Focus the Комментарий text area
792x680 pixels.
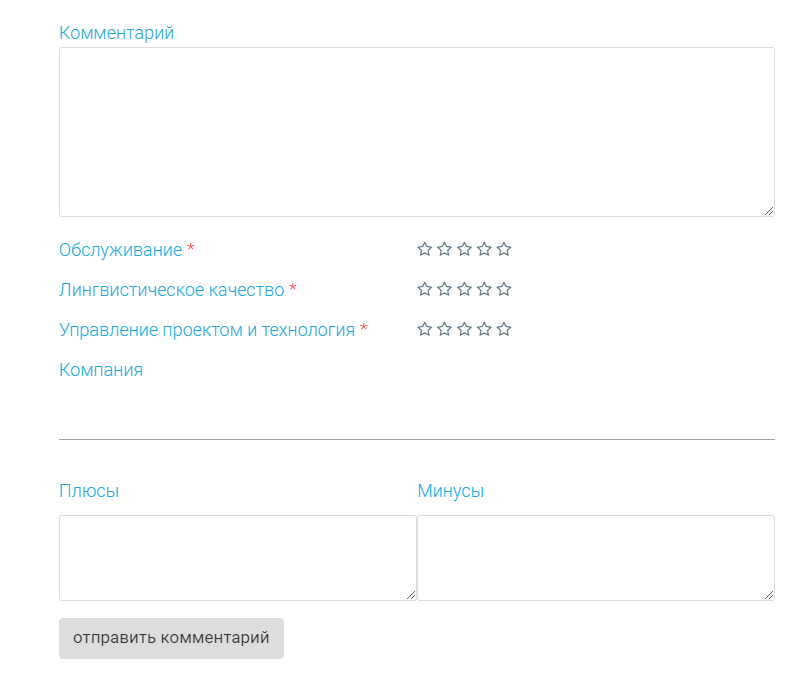click(x=416, y=132)
